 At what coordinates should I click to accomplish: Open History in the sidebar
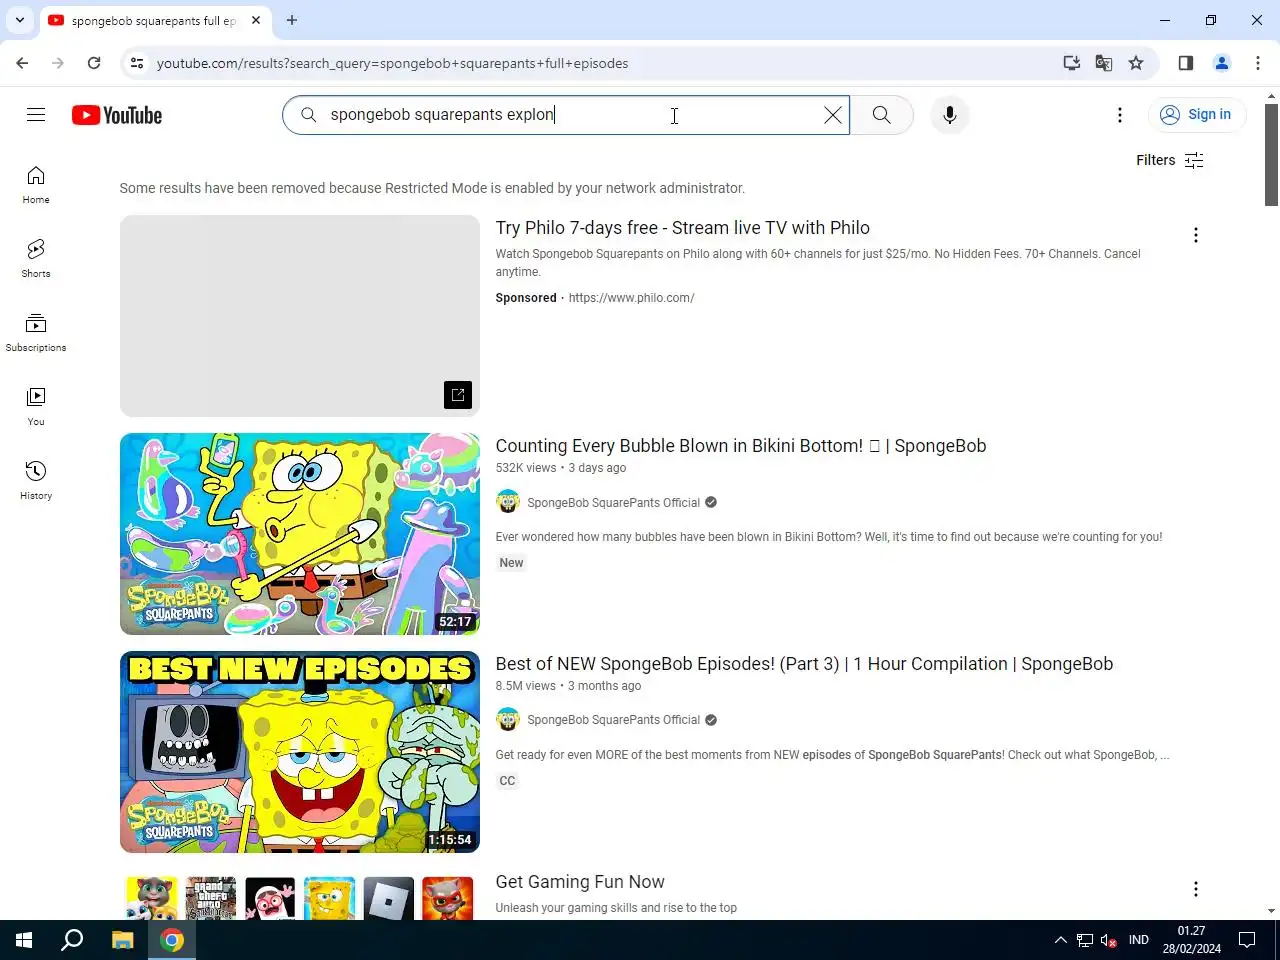(x=36, y=481)
